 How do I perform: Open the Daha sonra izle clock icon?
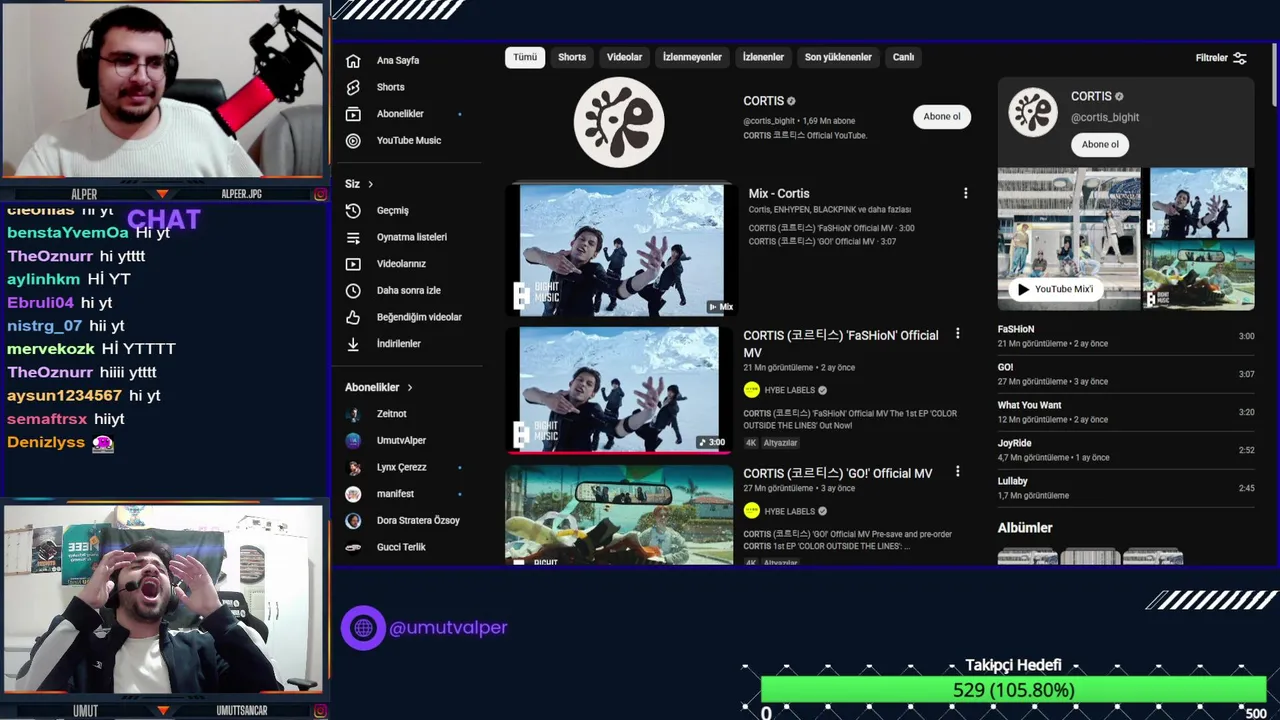click(x=353, y=291)
